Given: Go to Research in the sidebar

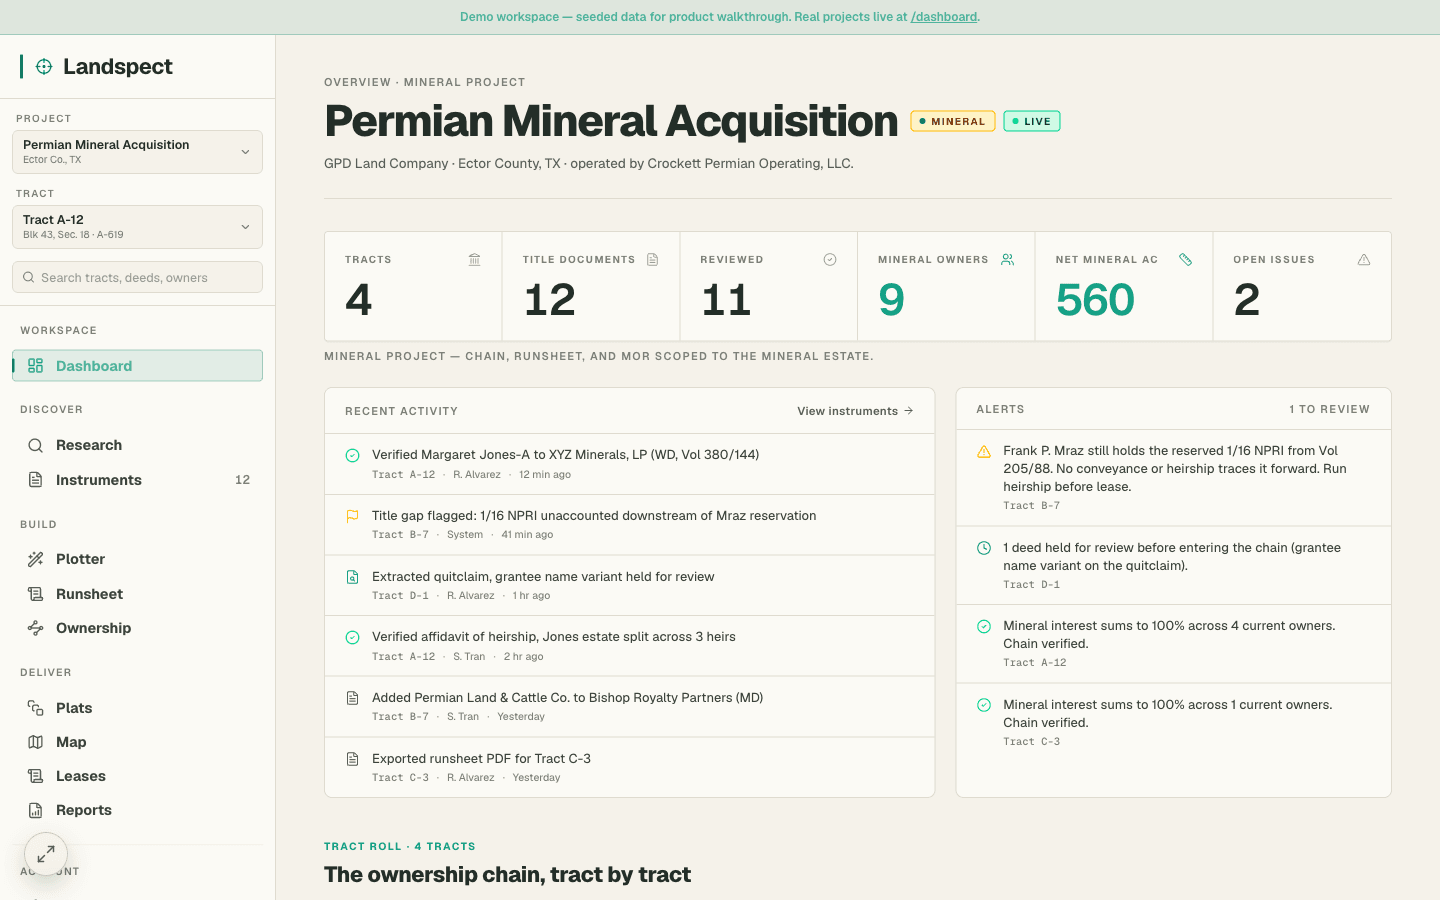Looking at the screenshot, I should (137, 445).
